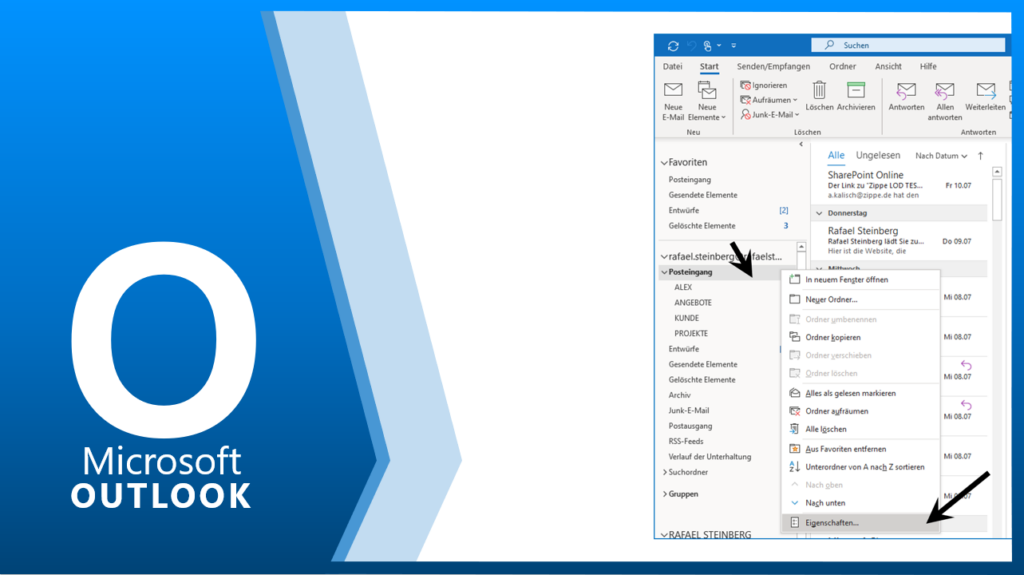1024x575 pixels.
Task: Collapse the rafael.steinberg account node
Action: 664,257
